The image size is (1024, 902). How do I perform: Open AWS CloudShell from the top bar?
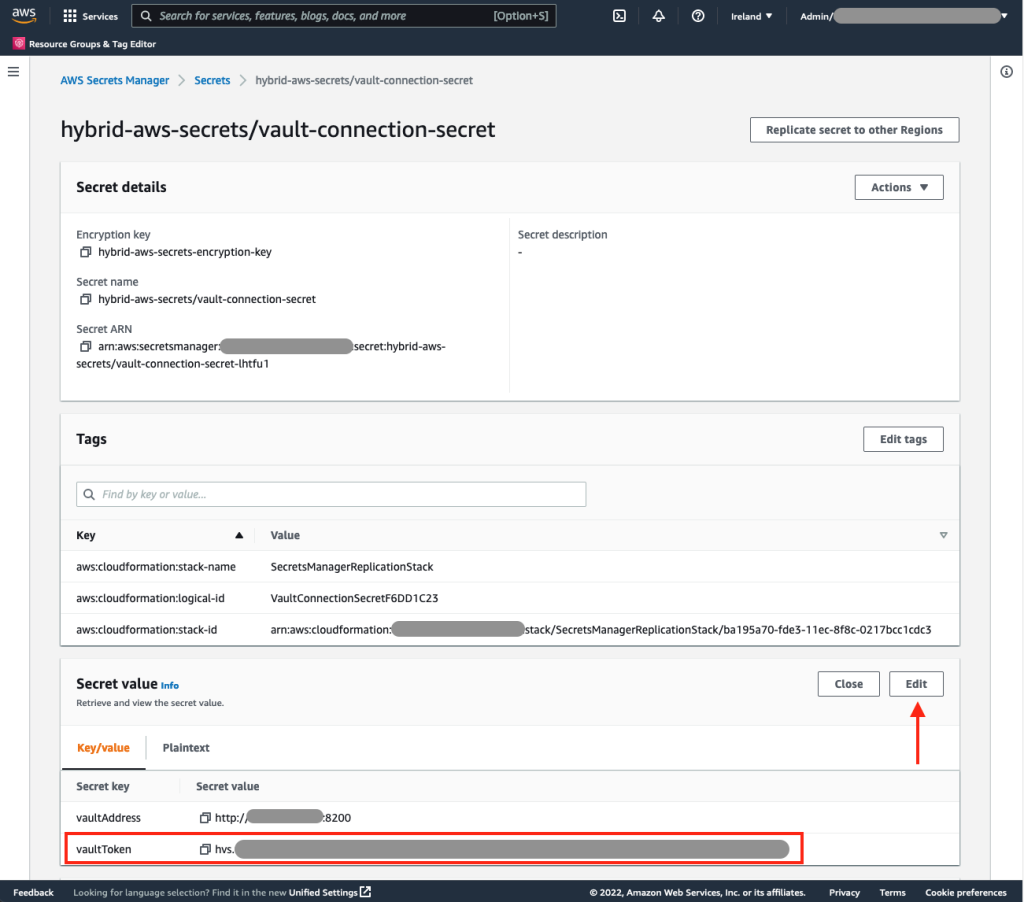tap(618, 16)
